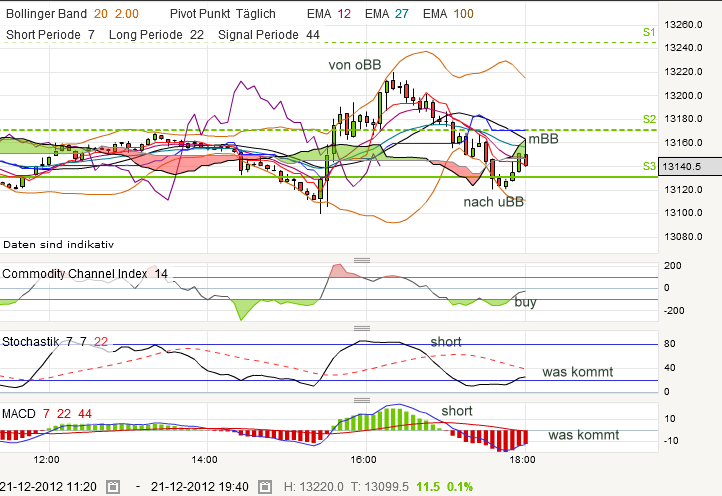Click the high value H: 13220.0
Viewport: 722px width, 496px height.
click(x=314, y=487)
